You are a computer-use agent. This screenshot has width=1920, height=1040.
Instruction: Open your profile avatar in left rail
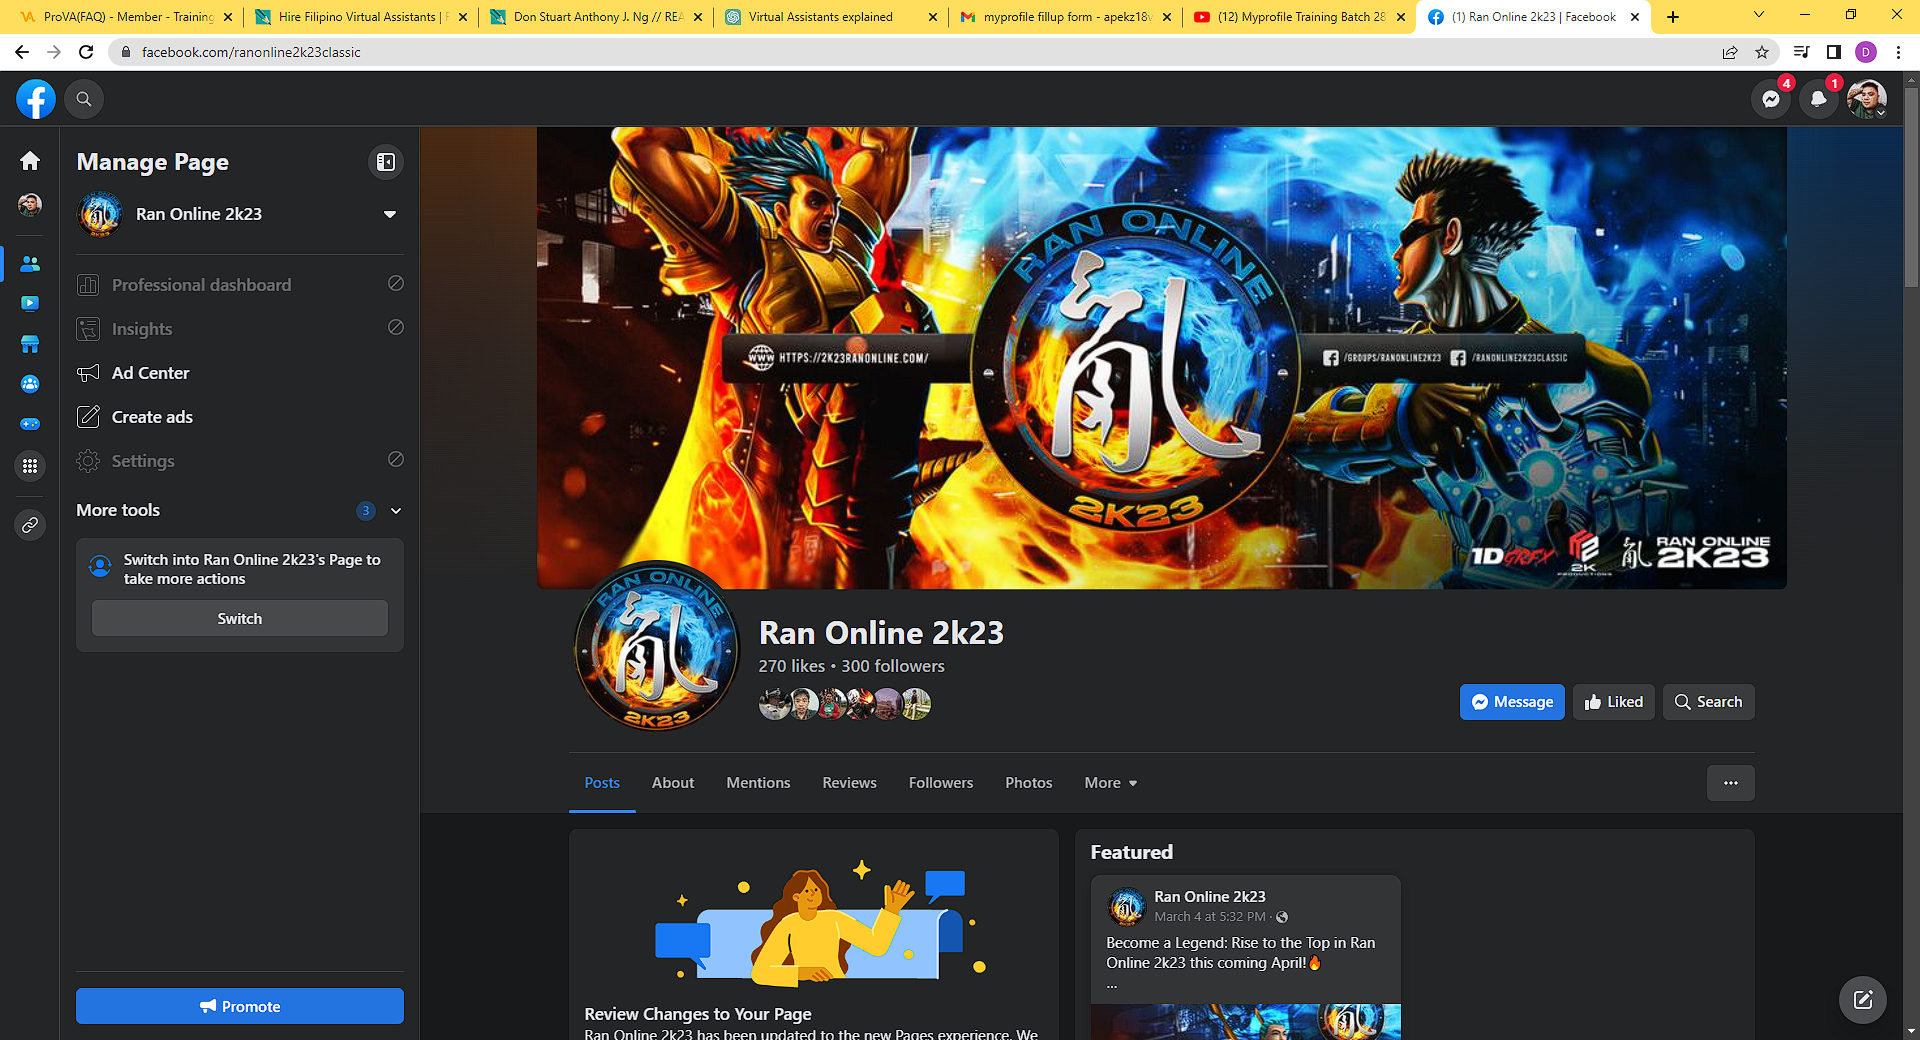[30, 205]
